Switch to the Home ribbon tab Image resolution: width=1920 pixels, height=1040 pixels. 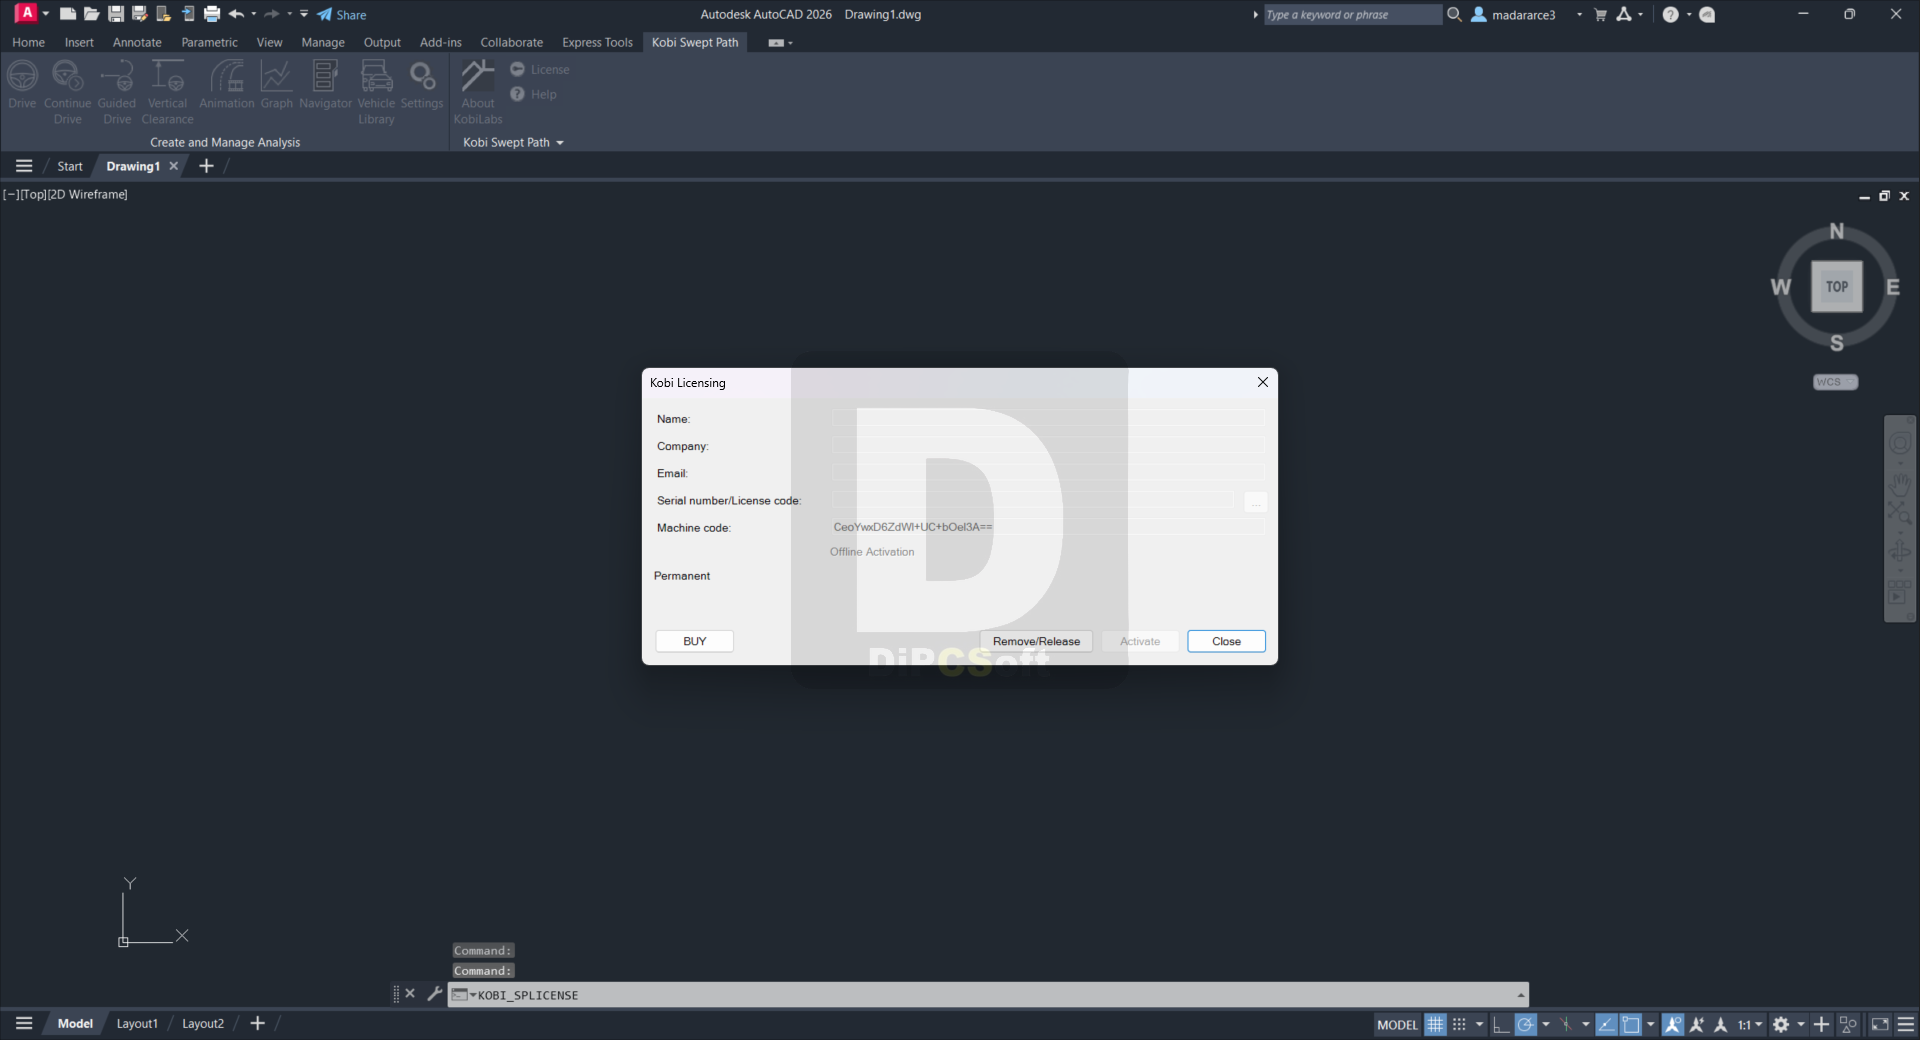[28, 42]
